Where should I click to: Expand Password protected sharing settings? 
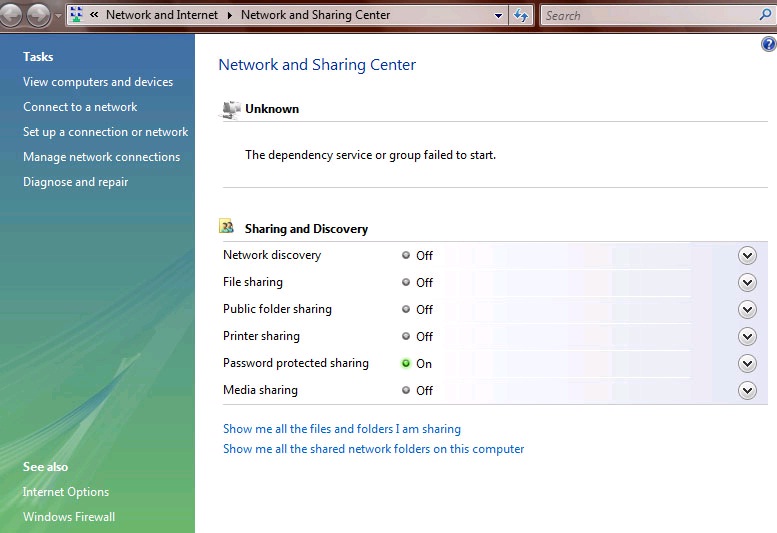pyautogui.click(x=747, y=364)
